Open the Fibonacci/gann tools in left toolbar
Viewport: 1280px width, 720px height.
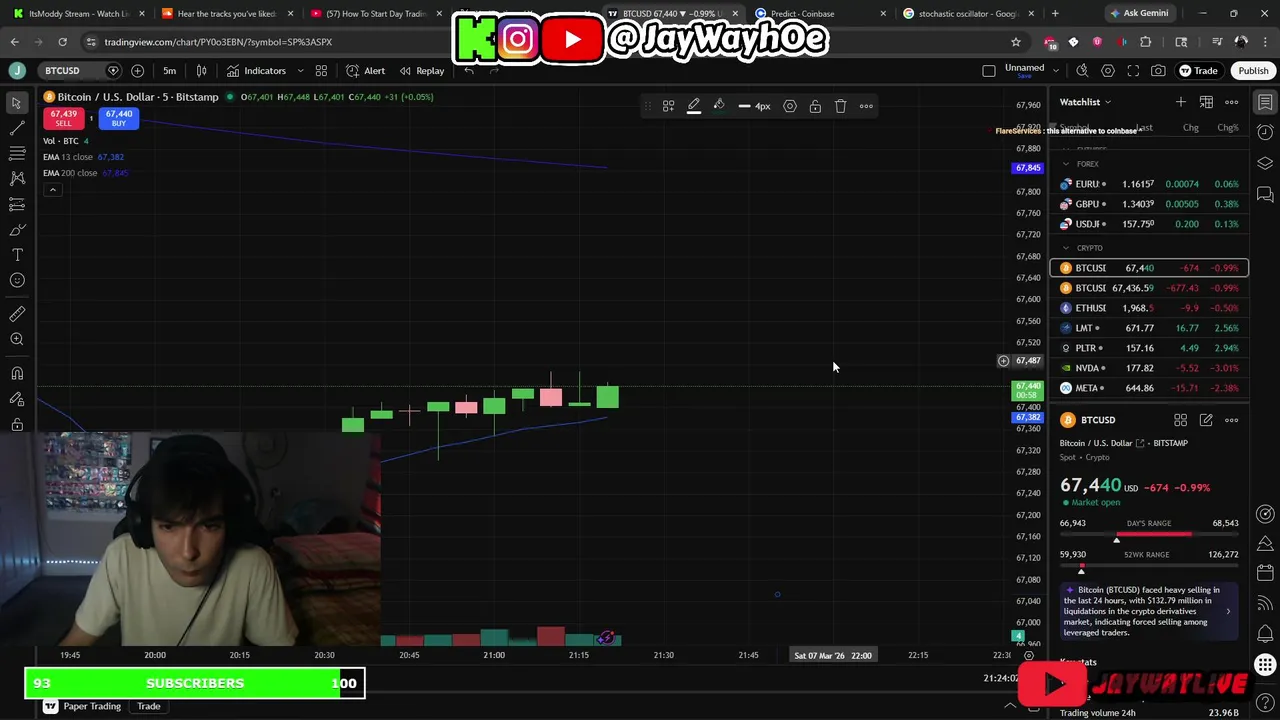[17, 153]
